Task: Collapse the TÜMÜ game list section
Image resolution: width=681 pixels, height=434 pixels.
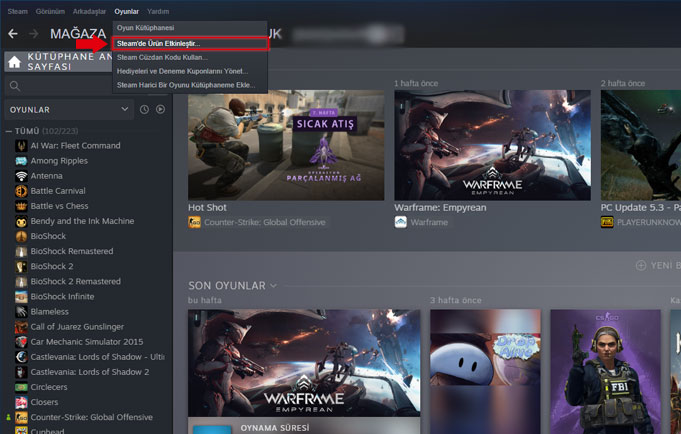Action: (x=9, y=131)
